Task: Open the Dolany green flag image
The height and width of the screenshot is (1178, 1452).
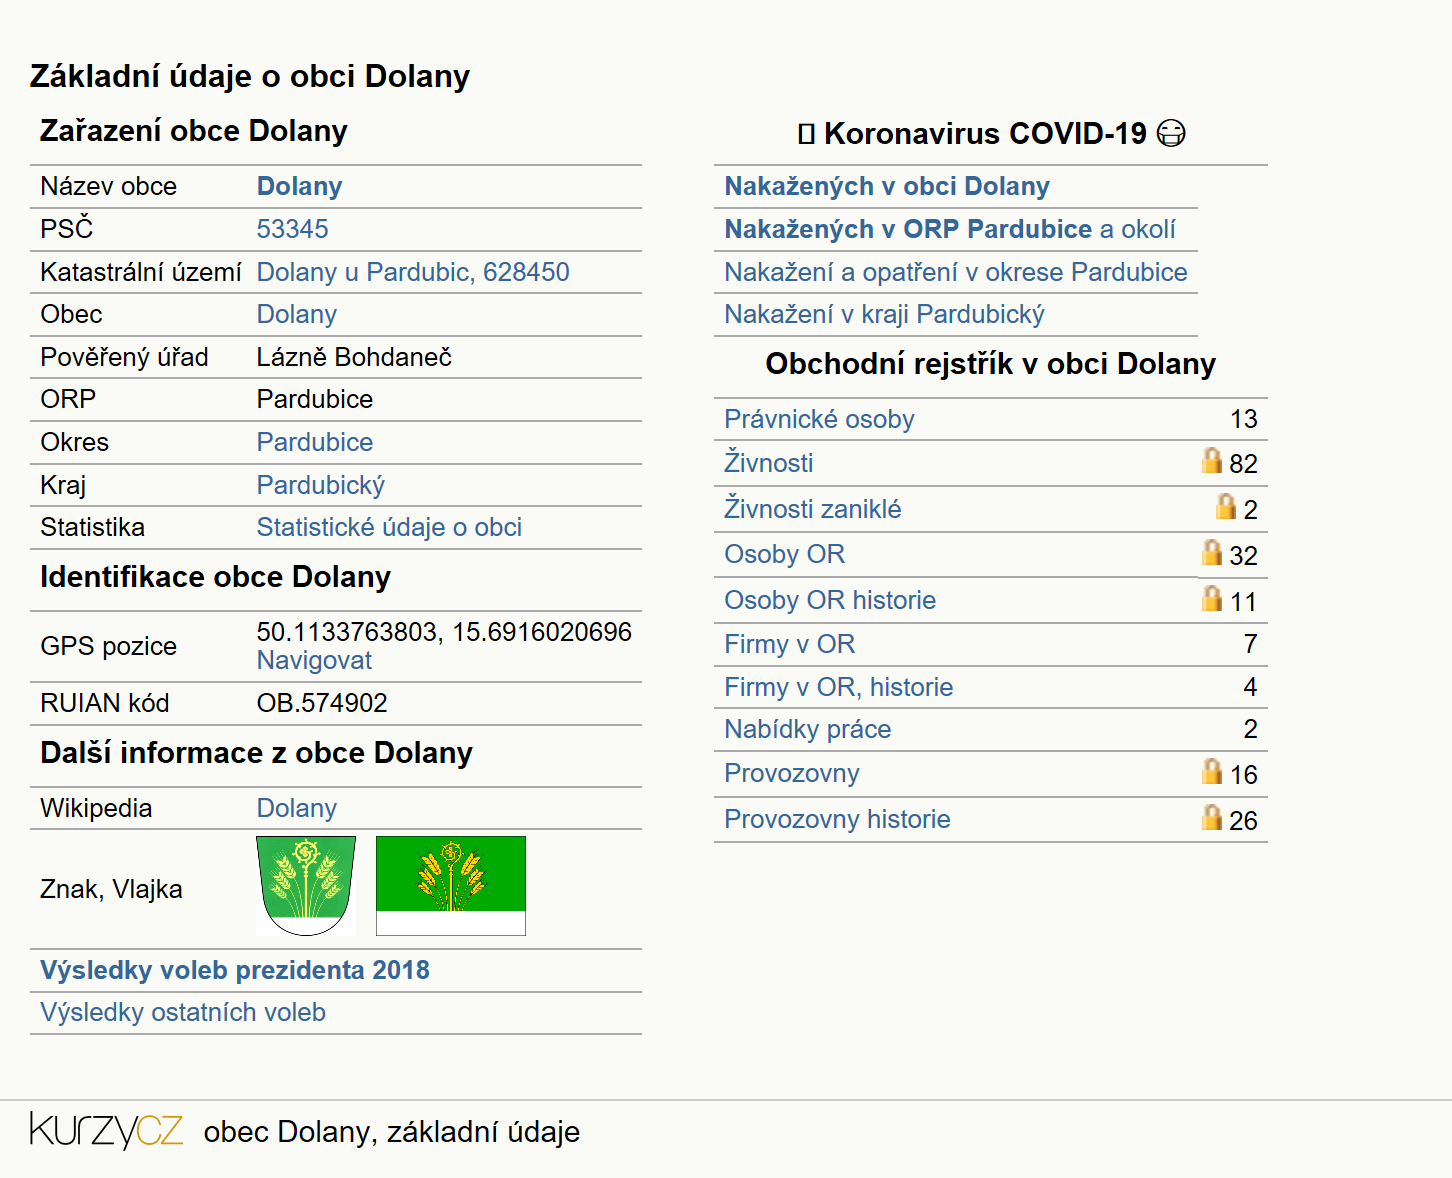Action: 451,886
